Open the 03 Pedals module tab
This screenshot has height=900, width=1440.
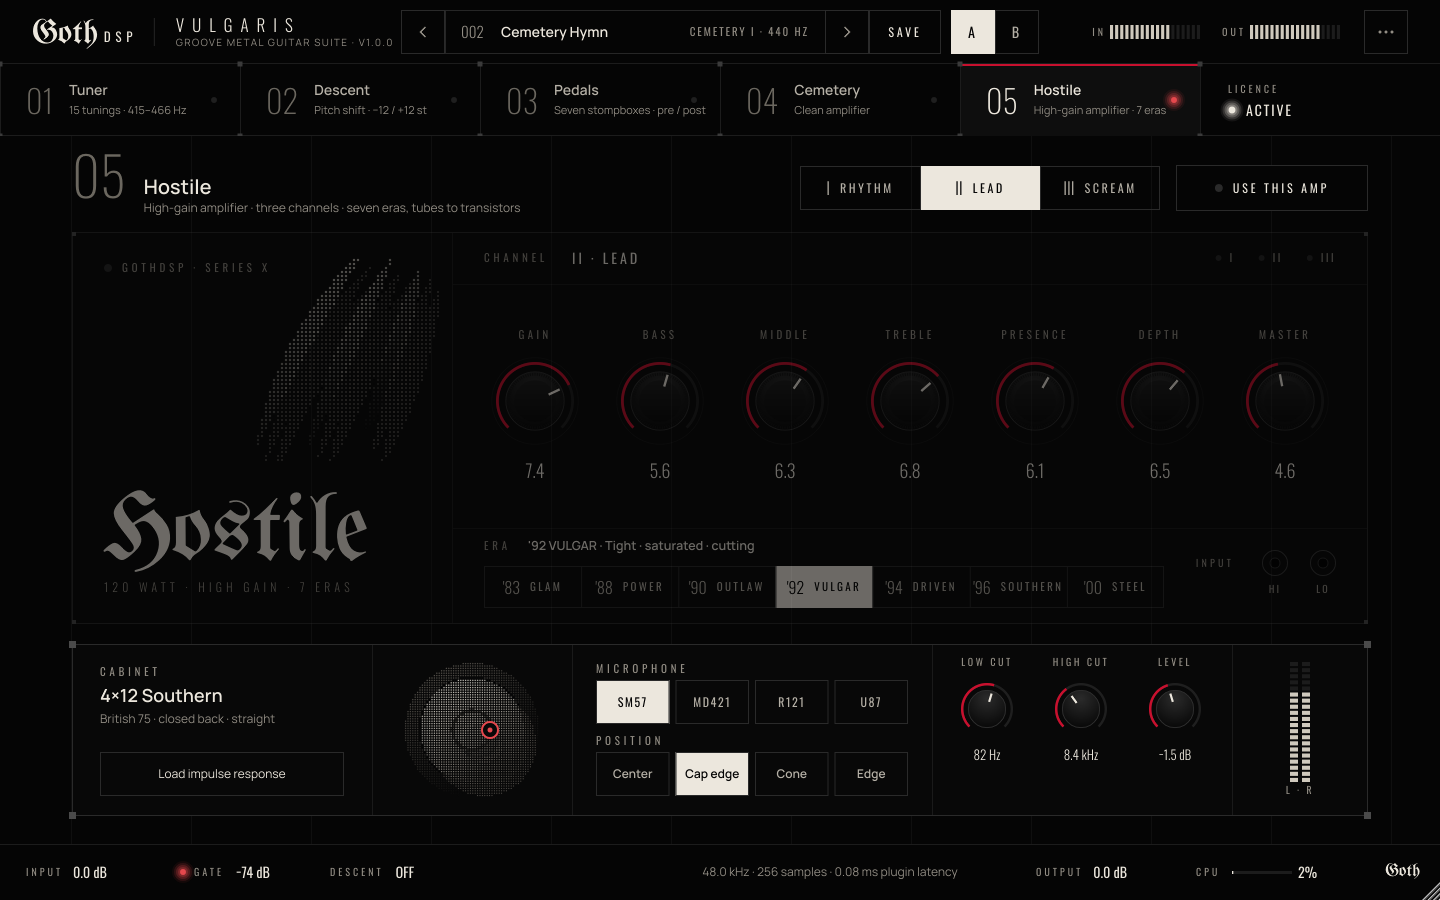pyautogui.click(x=600, y=100)
